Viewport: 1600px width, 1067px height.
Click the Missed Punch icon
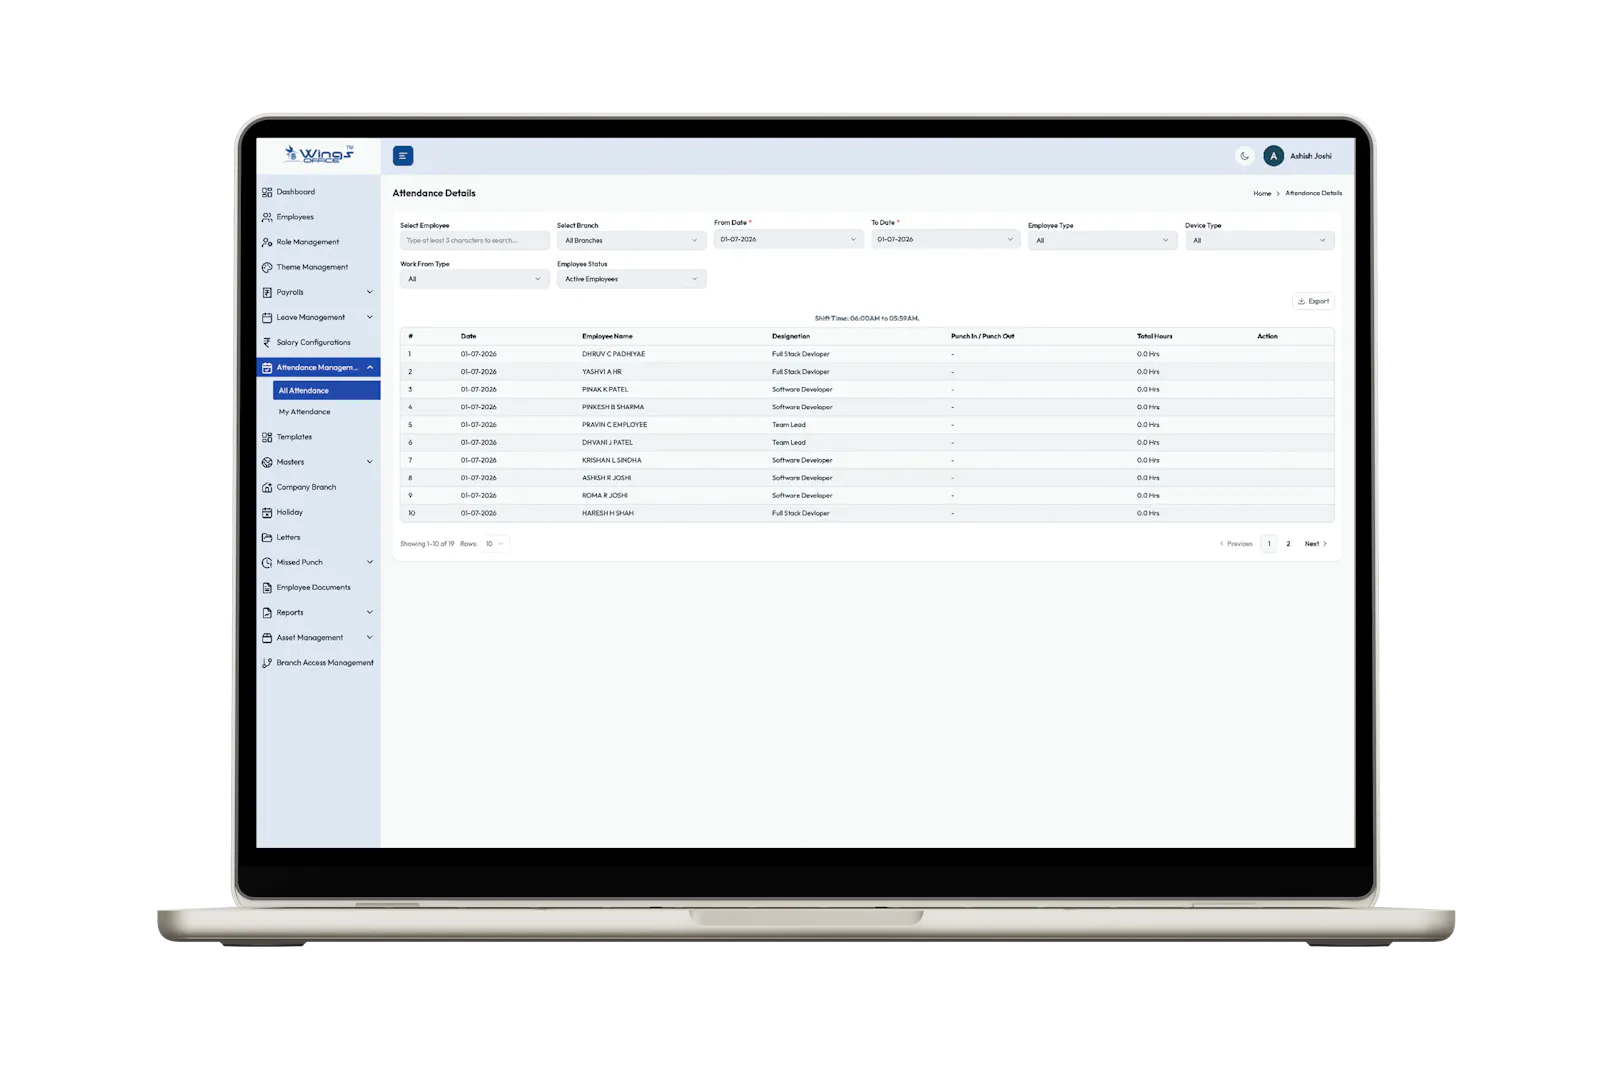[267, 562]
